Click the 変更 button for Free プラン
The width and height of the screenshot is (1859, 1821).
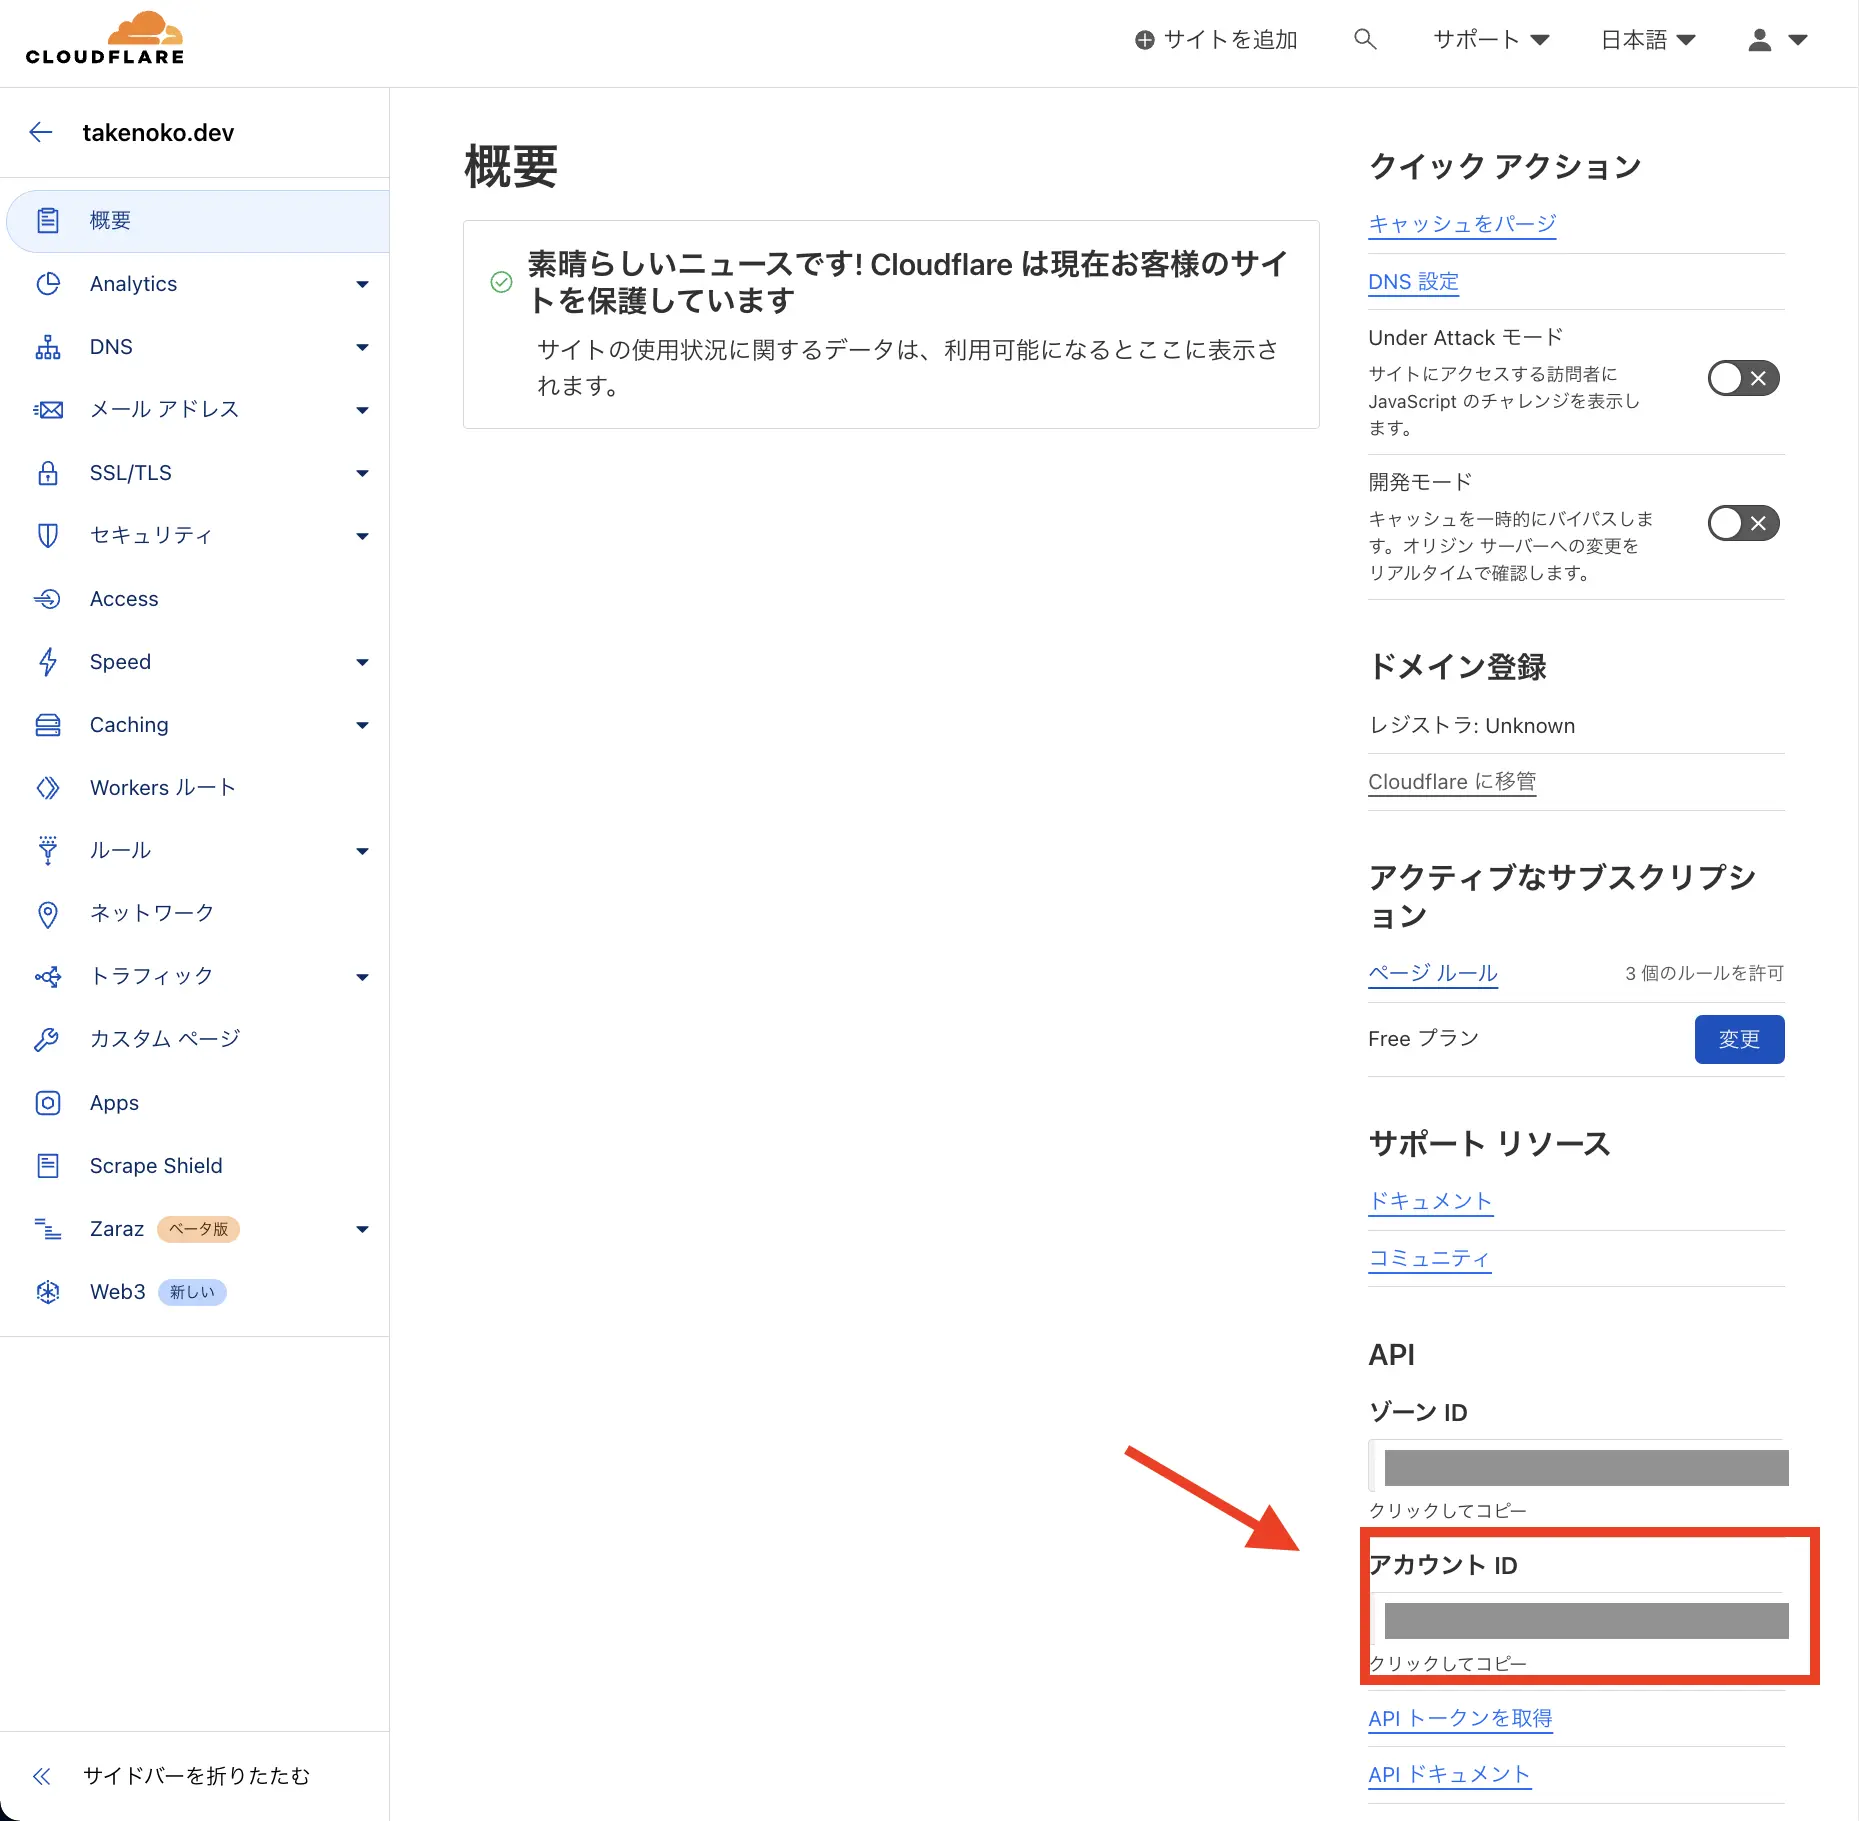point(1738,1039)
